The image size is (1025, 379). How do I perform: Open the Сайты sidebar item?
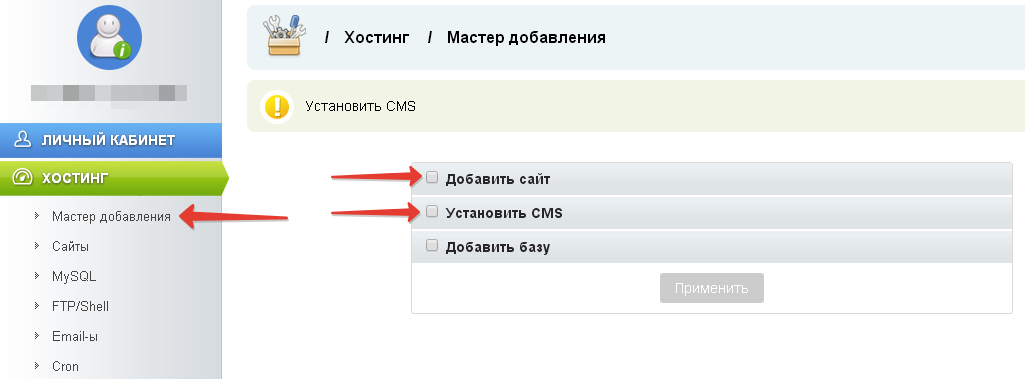71,246
